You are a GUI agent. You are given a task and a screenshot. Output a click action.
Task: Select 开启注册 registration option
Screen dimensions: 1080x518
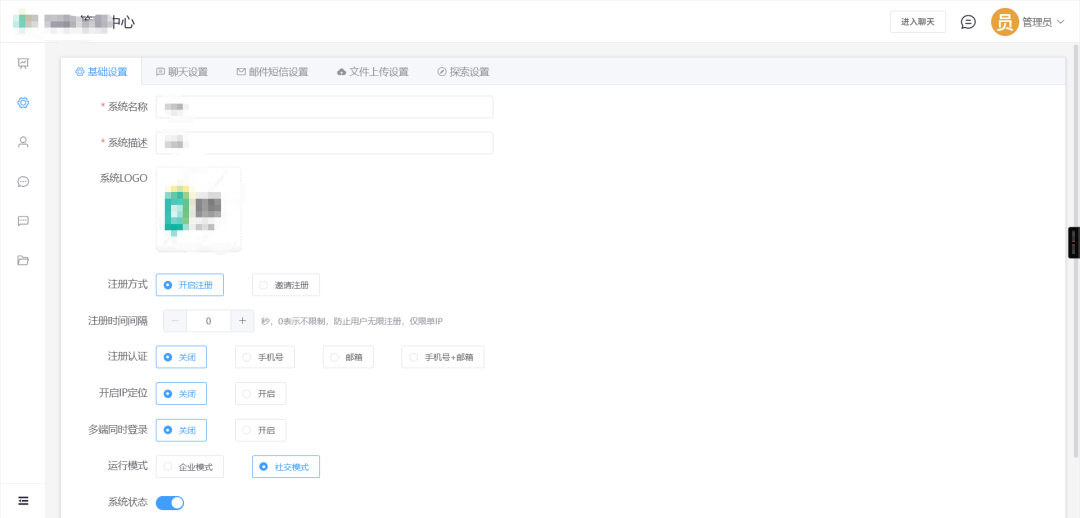point(189,285)
